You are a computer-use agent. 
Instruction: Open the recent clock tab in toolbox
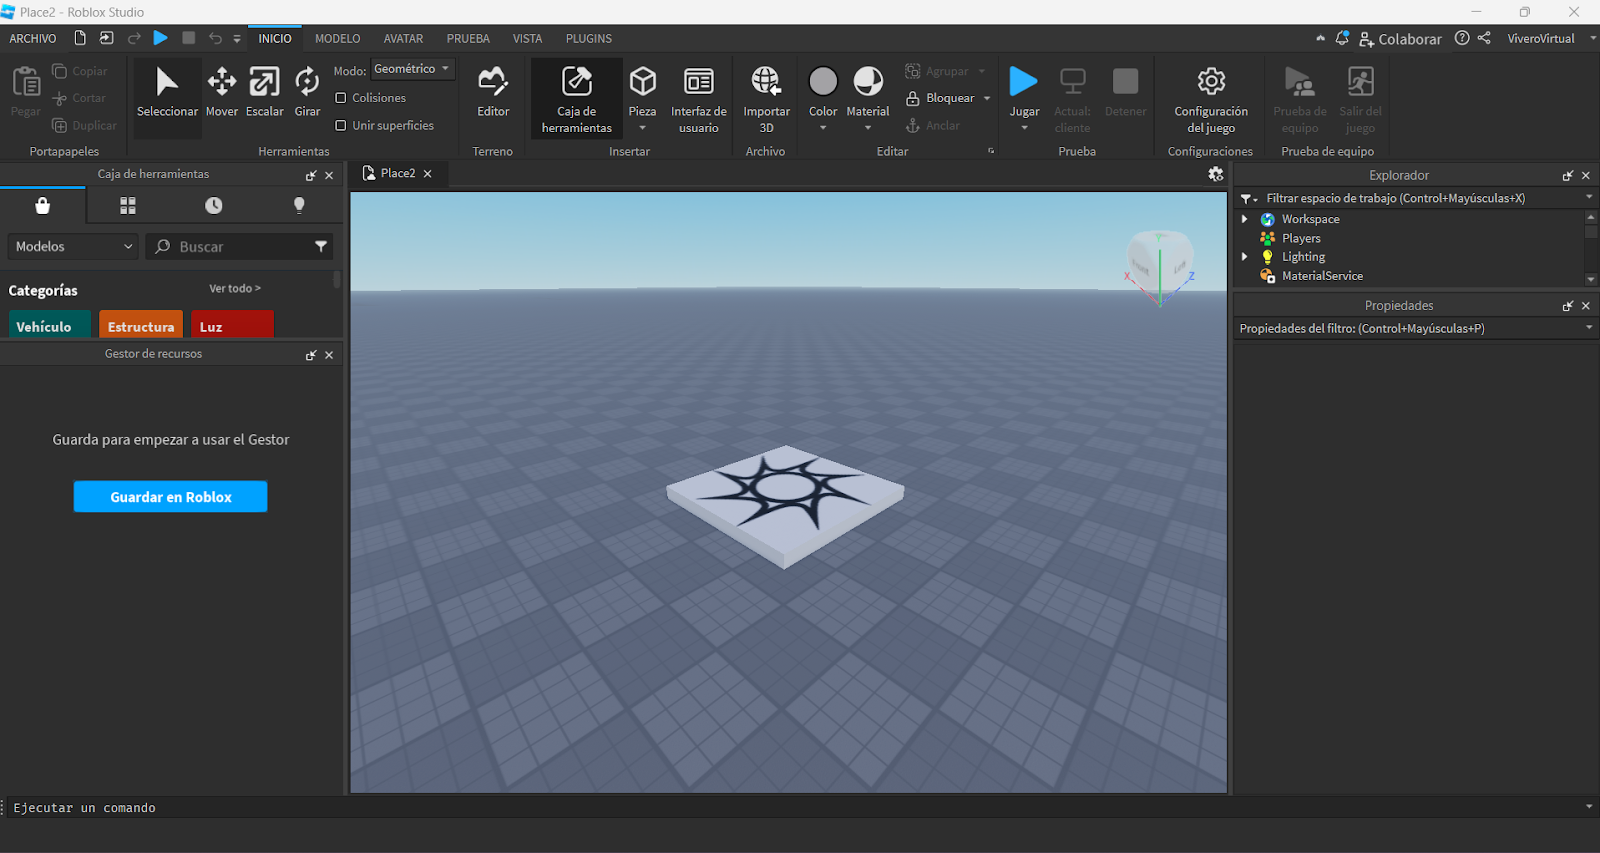[214, 205]
